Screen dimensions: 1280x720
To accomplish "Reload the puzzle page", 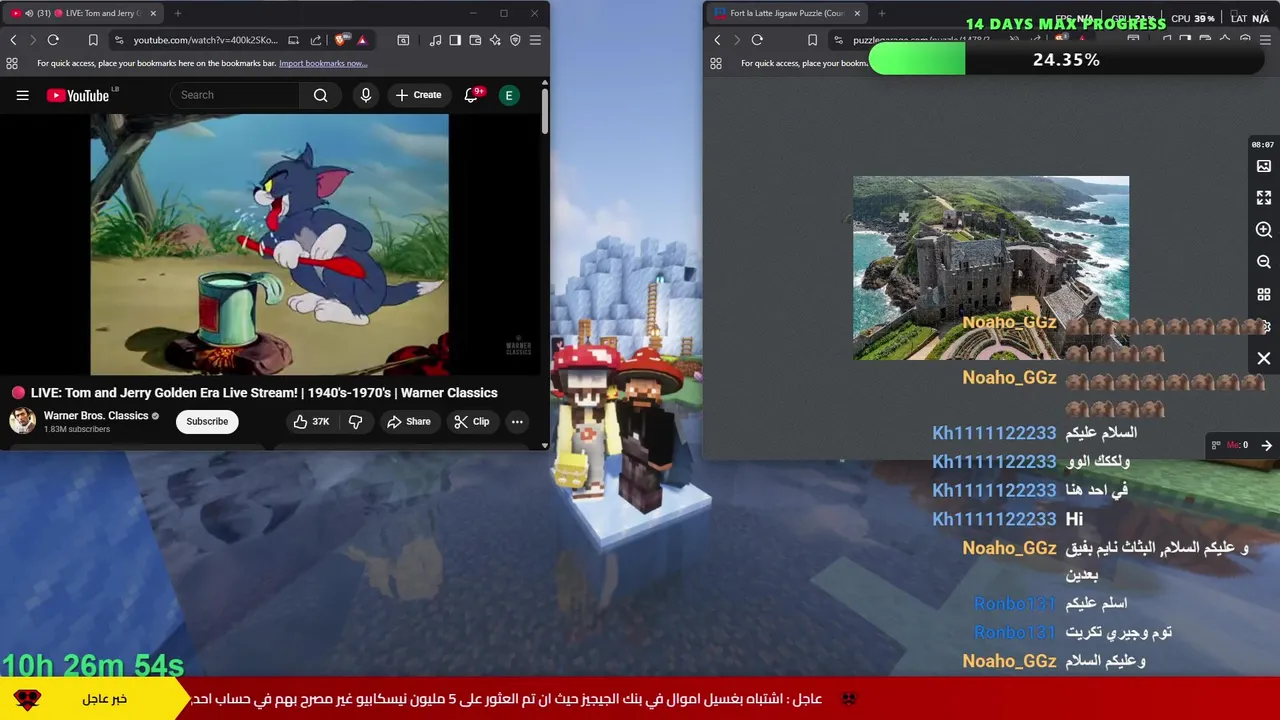I will click(757, 40).
